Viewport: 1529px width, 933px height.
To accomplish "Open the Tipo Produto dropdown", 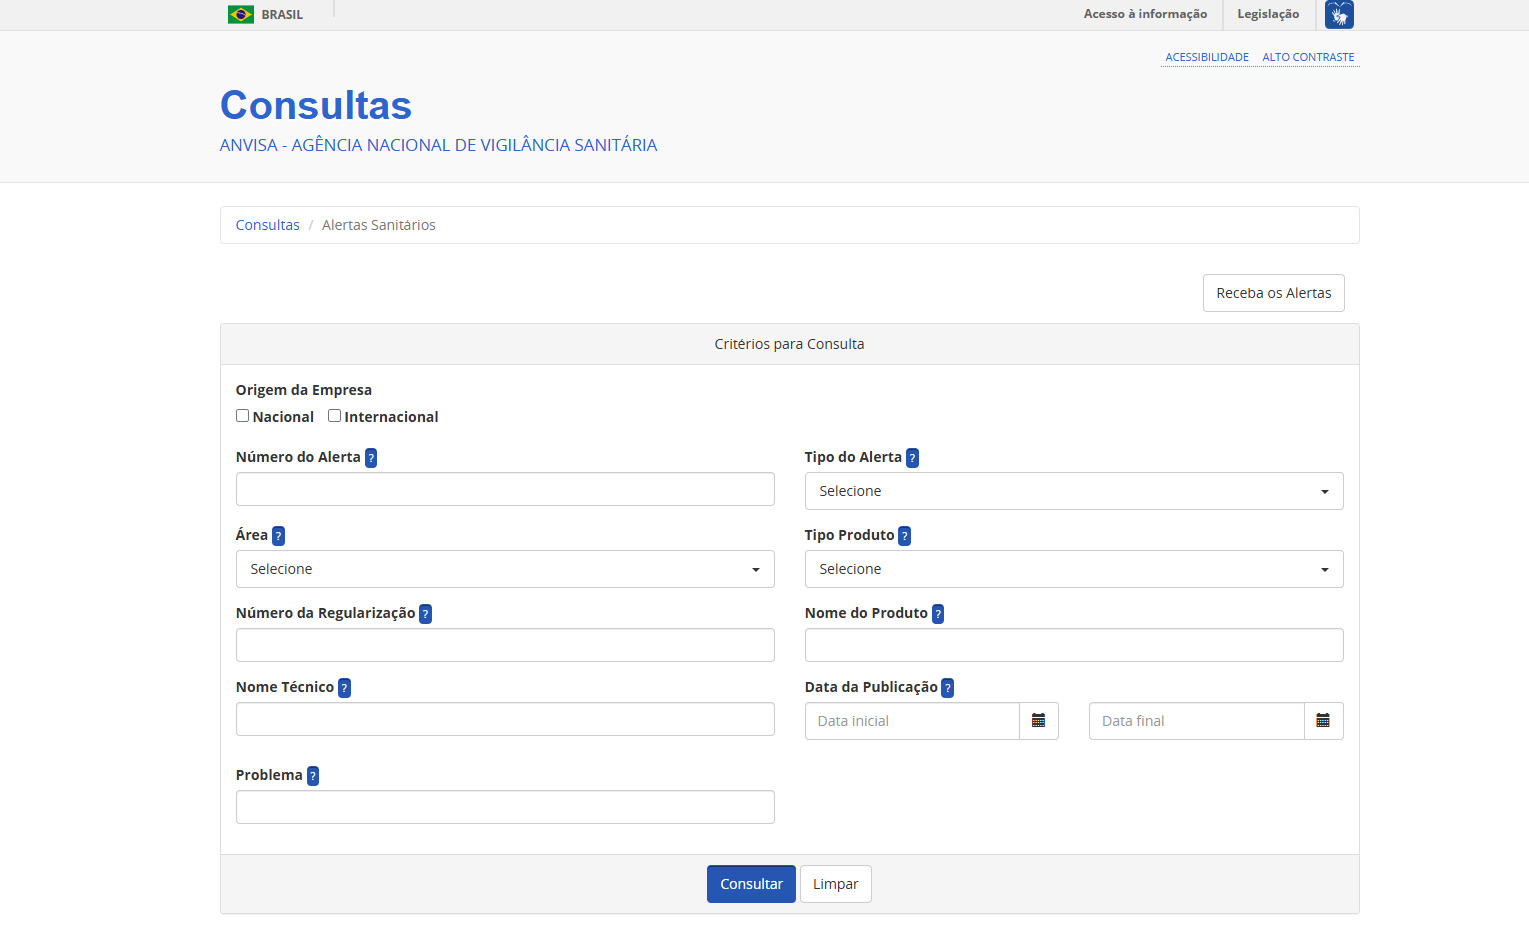I will pyautogui.click(x=1074, y=569).
